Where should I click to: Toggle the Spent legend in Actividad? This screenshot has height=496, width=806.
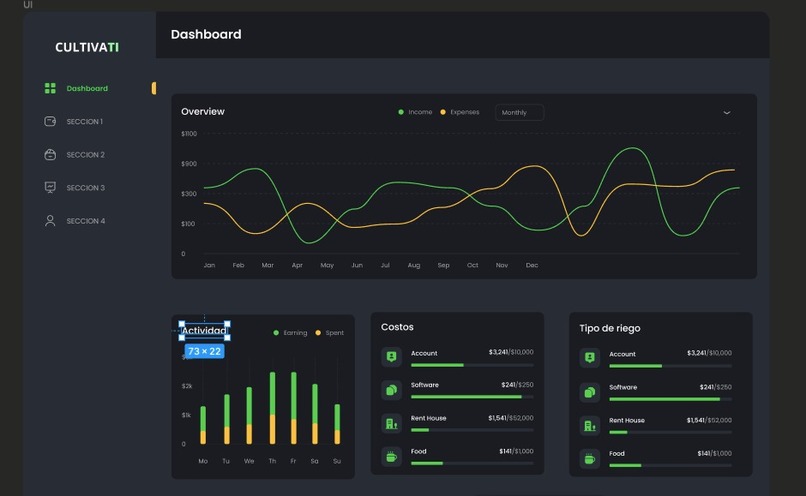coord(329,333)
